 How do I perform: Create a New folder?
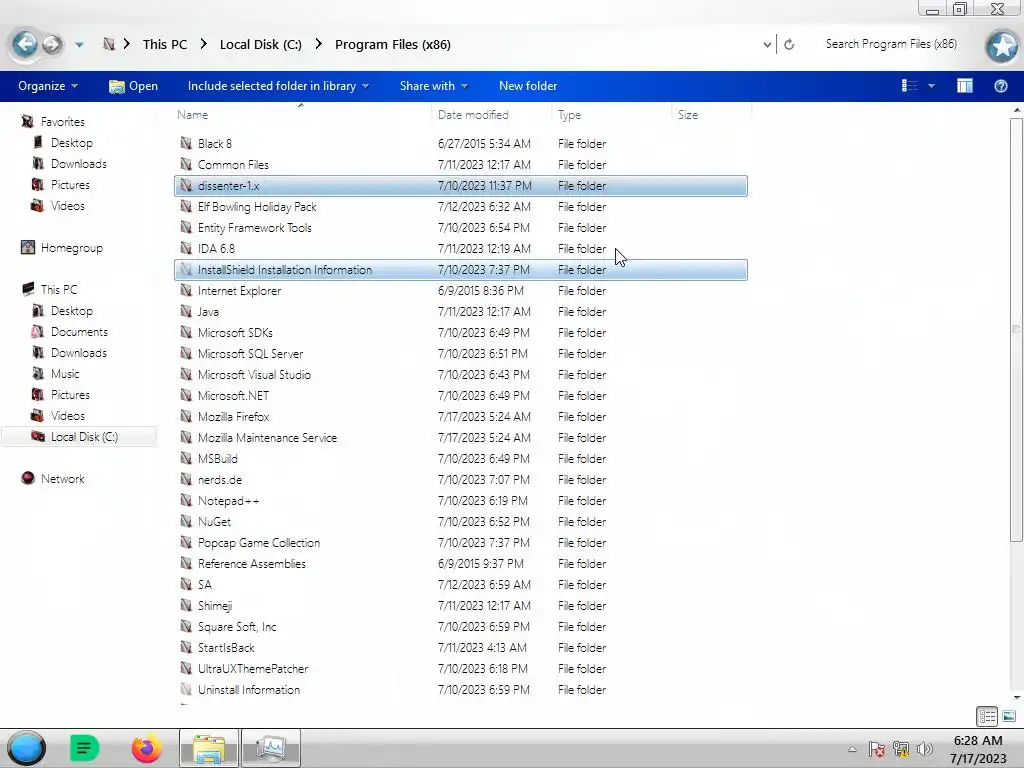tap(528, 86)
